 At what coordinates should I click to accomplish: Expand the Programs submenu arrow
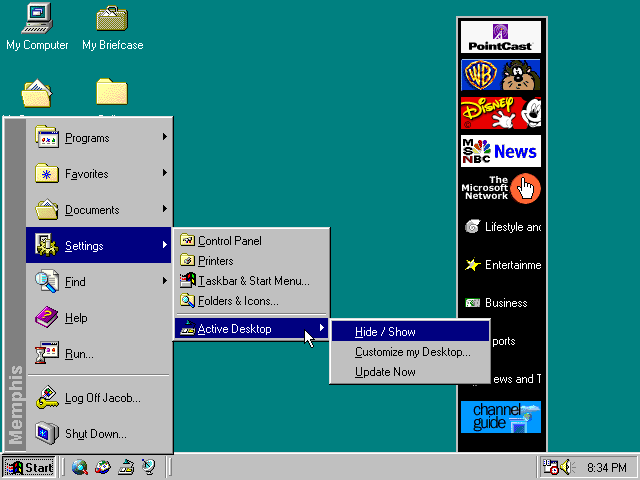coord(164,137)
